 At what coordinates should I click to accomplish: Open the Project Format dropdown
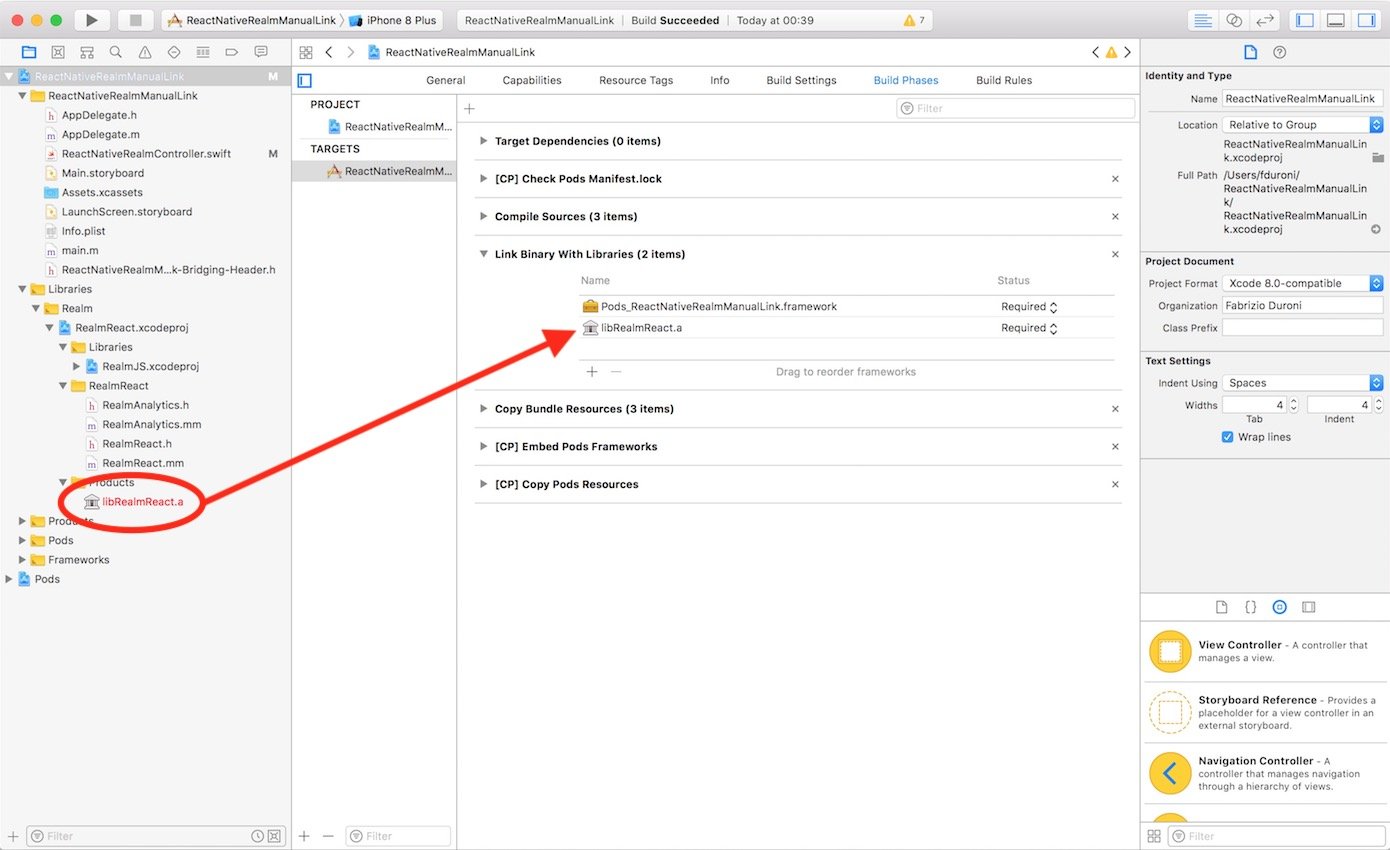(1303, 283)
